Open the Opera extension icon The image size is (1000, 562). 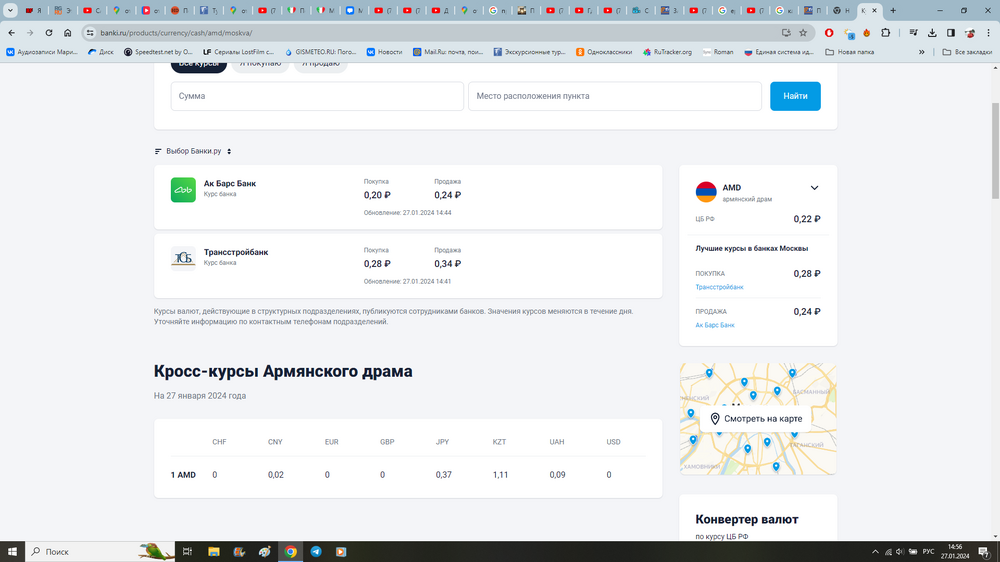click(829, 33)
